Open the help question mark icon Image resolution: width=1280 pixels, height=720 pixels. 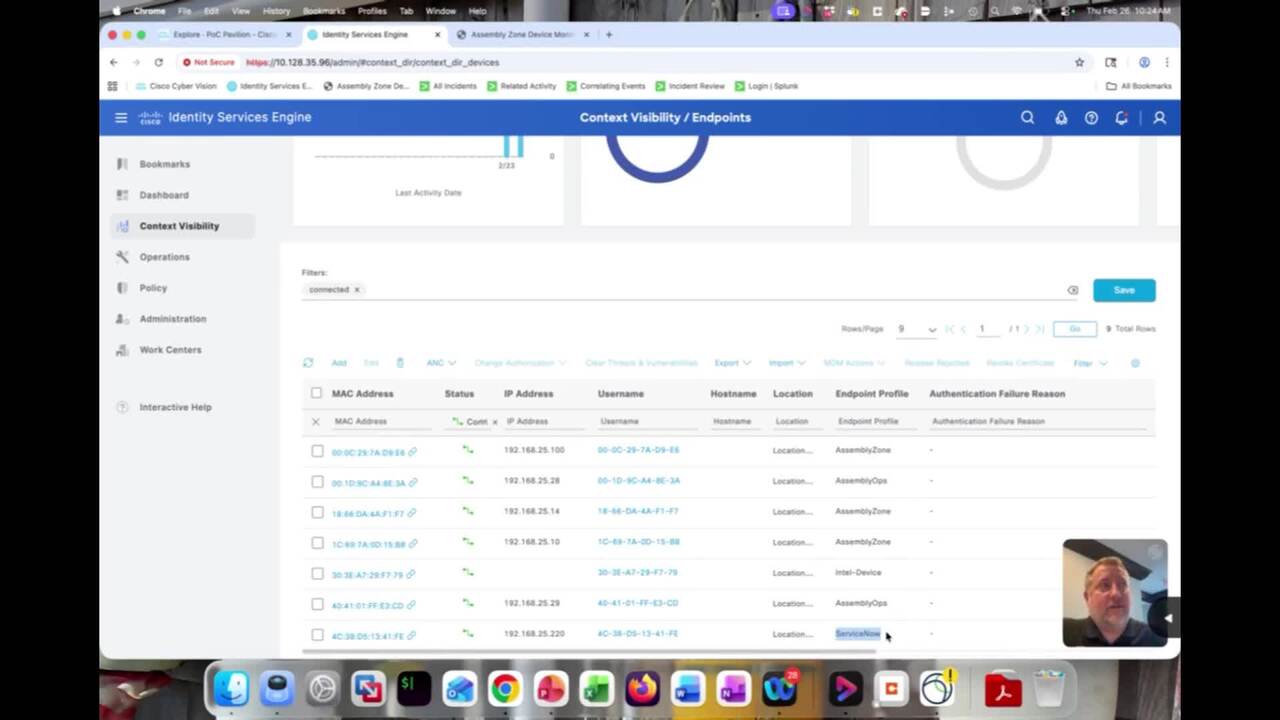click(1091, 118)
